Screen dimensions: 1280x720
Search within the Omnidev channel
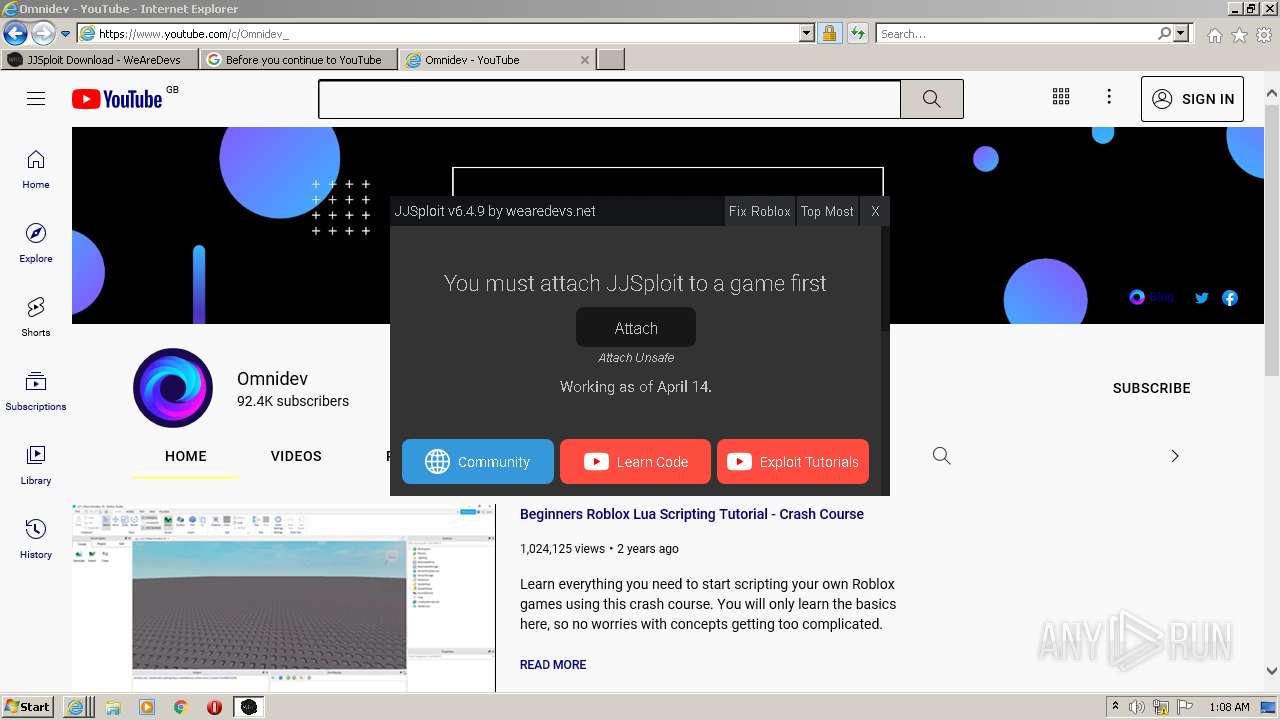tap(941, 456)
